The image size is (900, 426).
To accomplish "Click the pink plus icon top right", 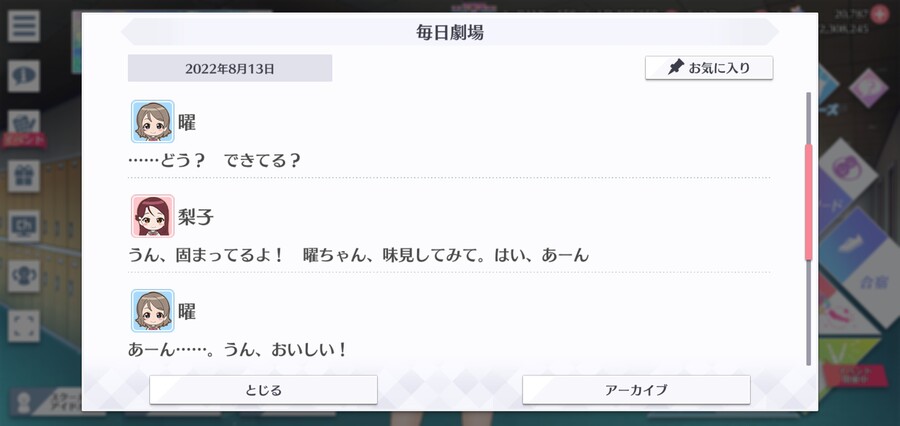I will coord(879,14).
